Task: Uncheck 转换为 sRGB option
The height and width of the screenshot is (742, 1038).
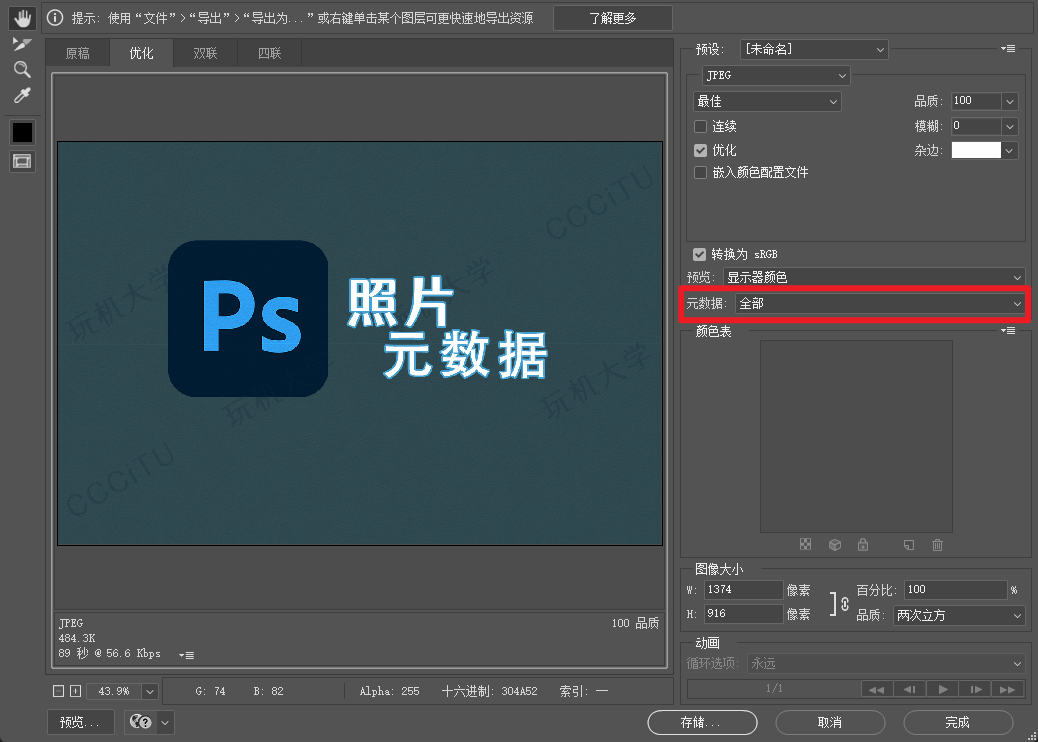Action: pos(699,255)
